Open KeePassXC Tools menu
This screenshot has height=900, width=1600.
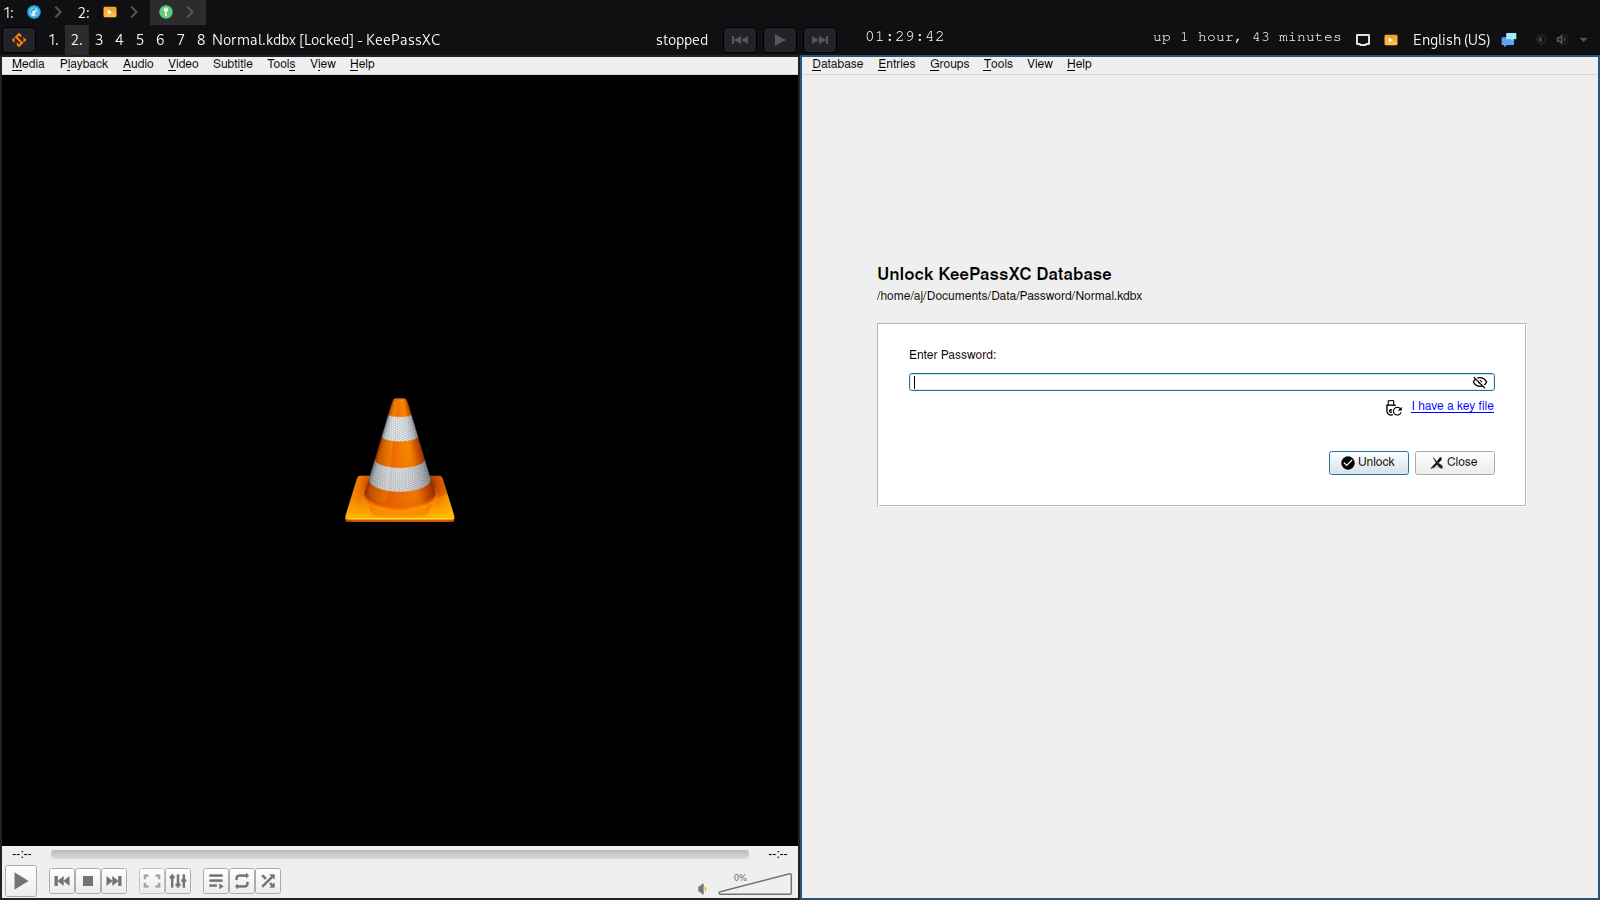(998, 64)
